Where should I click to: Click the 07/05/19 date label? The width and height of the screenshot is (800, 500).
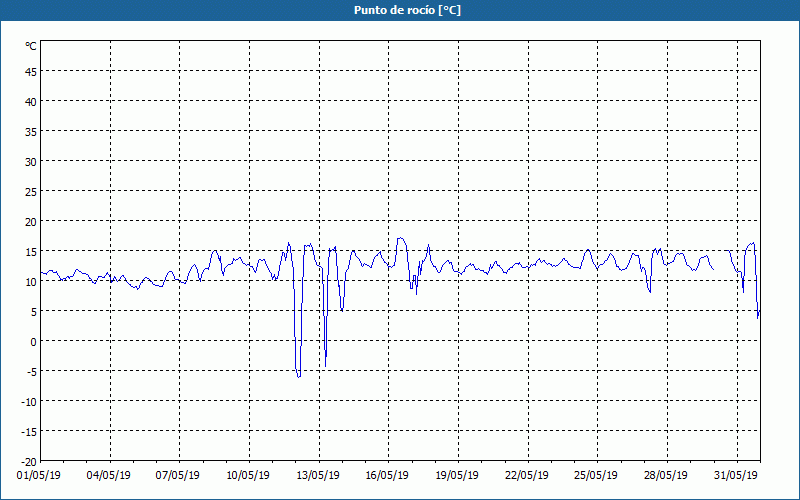click(178, 475)
